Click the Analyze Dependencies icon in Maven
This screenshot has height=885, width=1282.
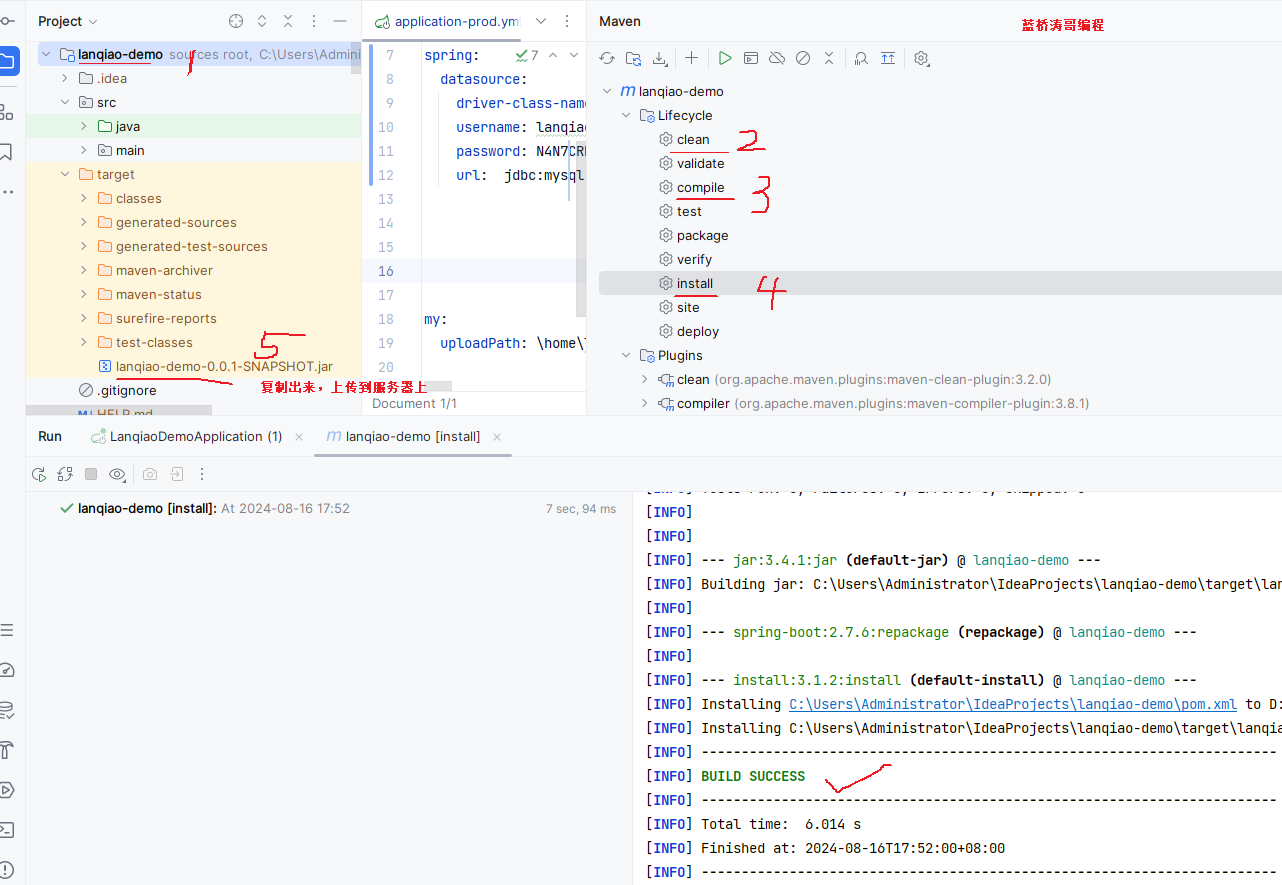861,58
